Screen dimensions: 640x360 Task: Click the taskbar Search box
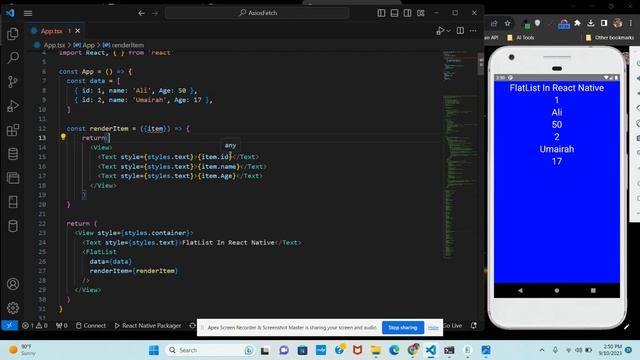[211, 350]
